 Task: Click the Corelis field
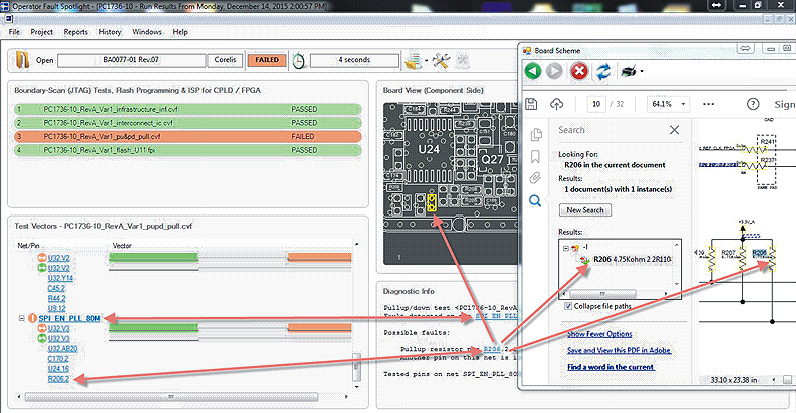[x=225, y=60]
